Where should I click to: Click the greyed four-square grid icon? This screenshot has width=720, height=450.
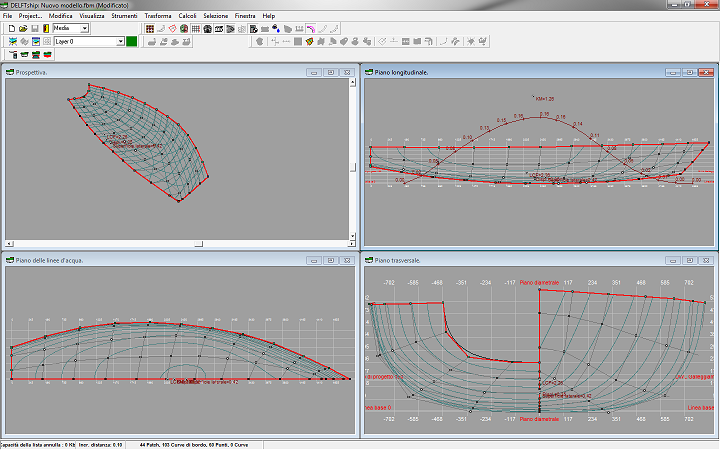coord(47,41)
